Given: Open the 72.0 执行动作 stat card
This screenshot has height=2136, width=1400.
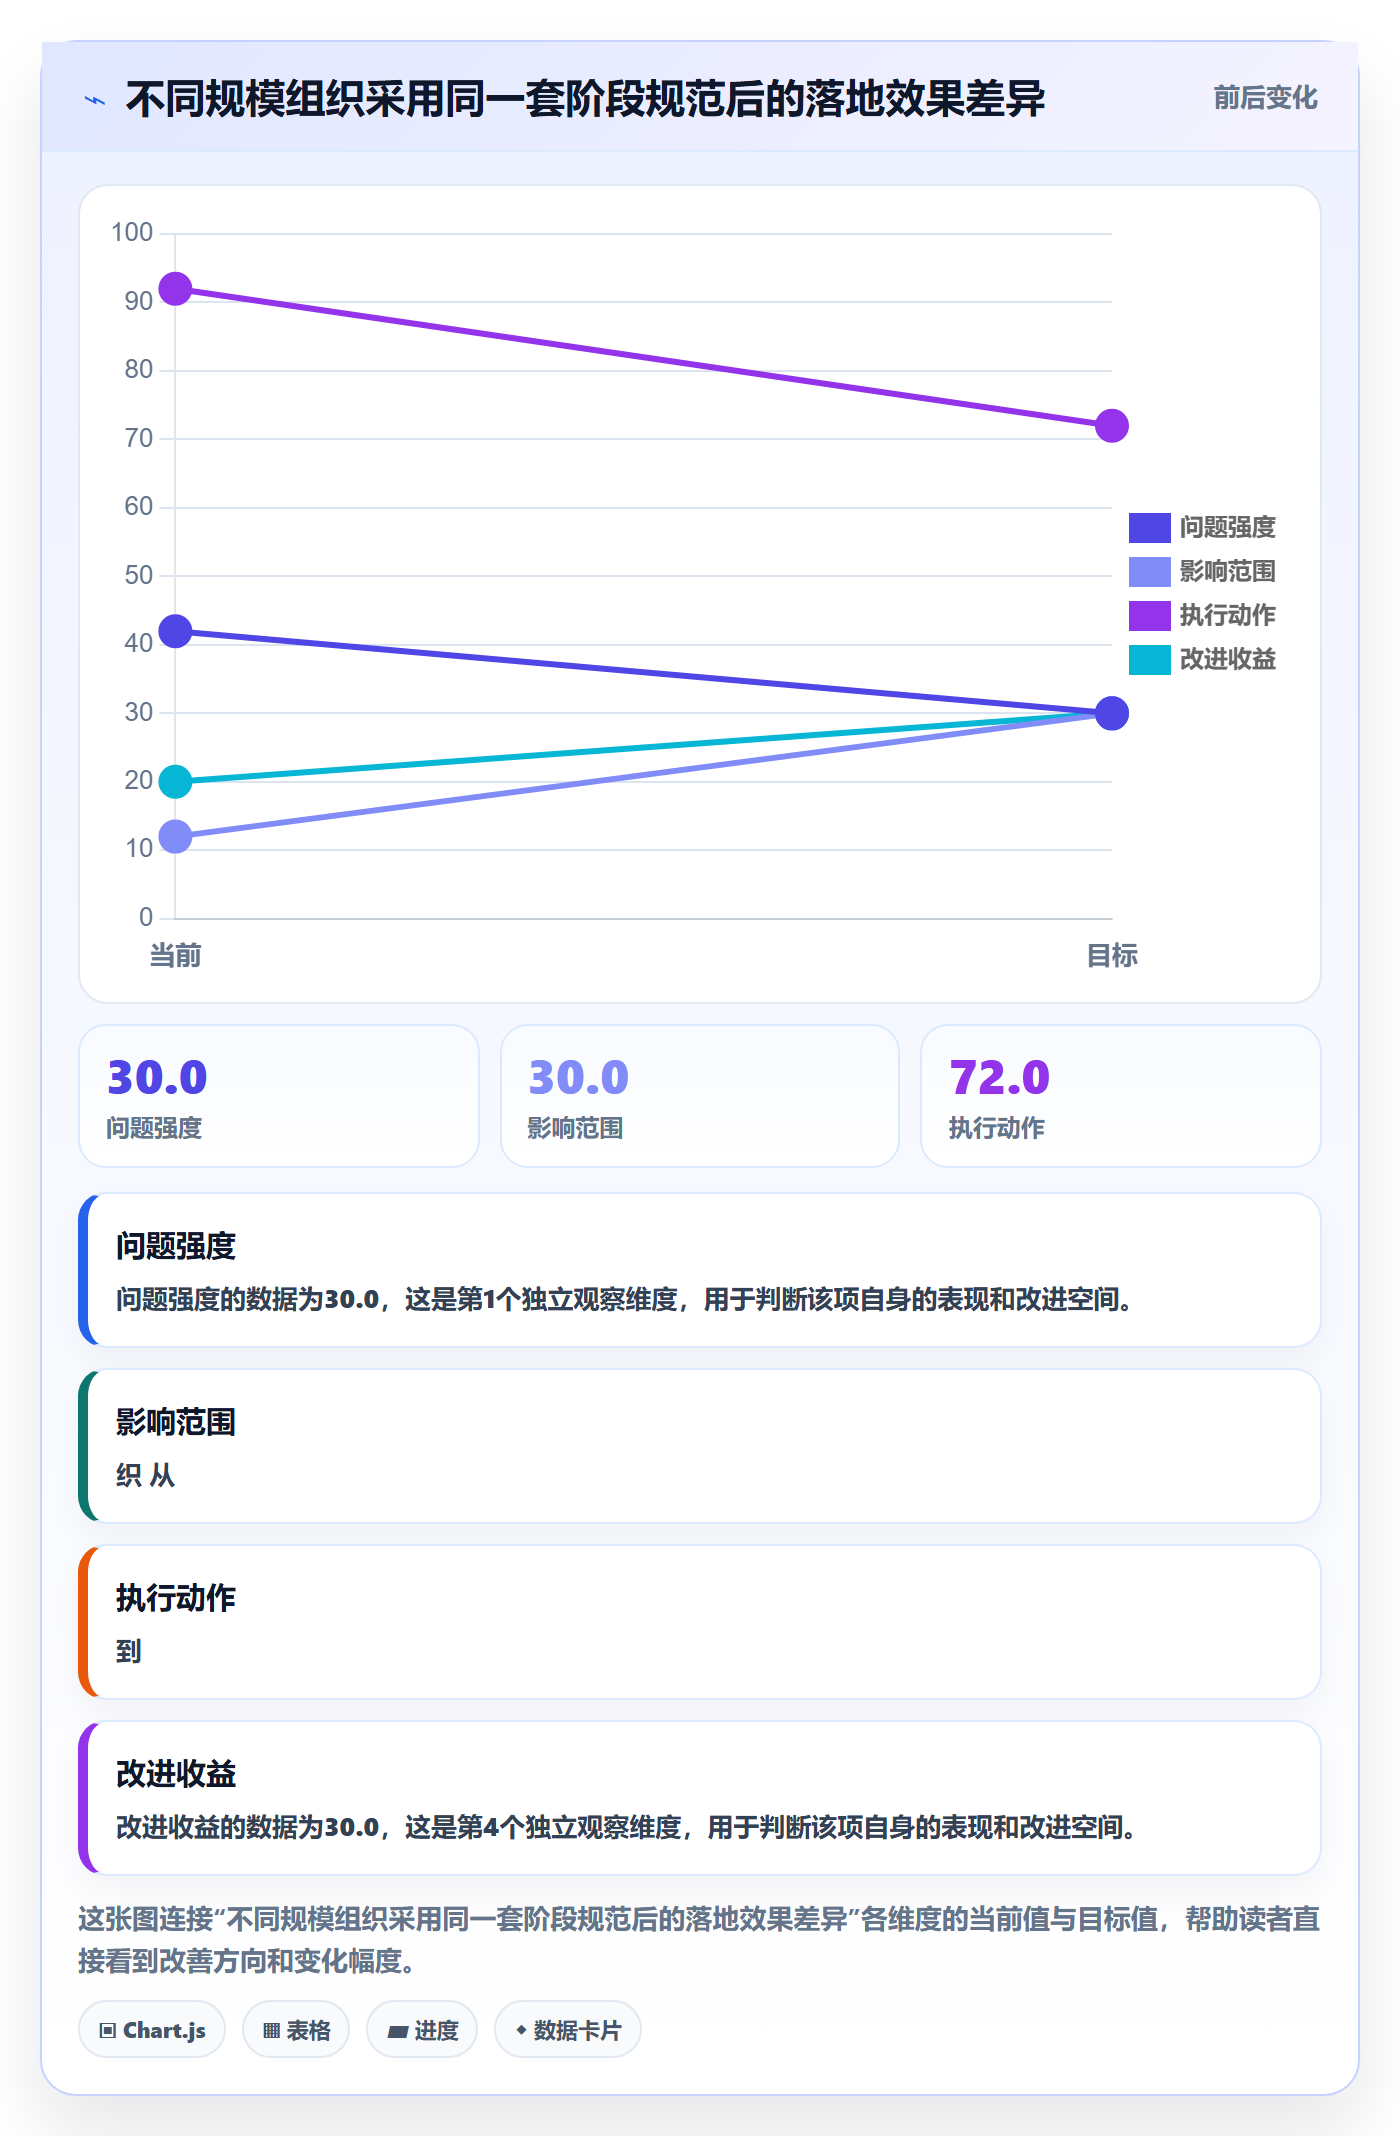Looking at the screenshot, I should [1121, 1096].
